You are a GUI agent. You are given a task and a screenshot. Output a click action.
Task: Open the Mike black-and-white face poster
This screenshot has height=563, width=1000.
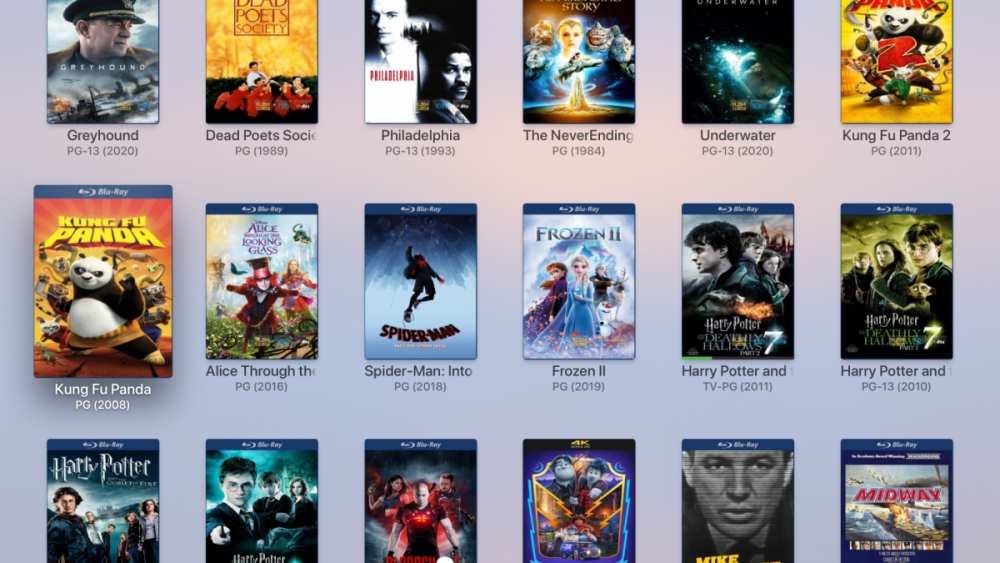pos(737,501)
